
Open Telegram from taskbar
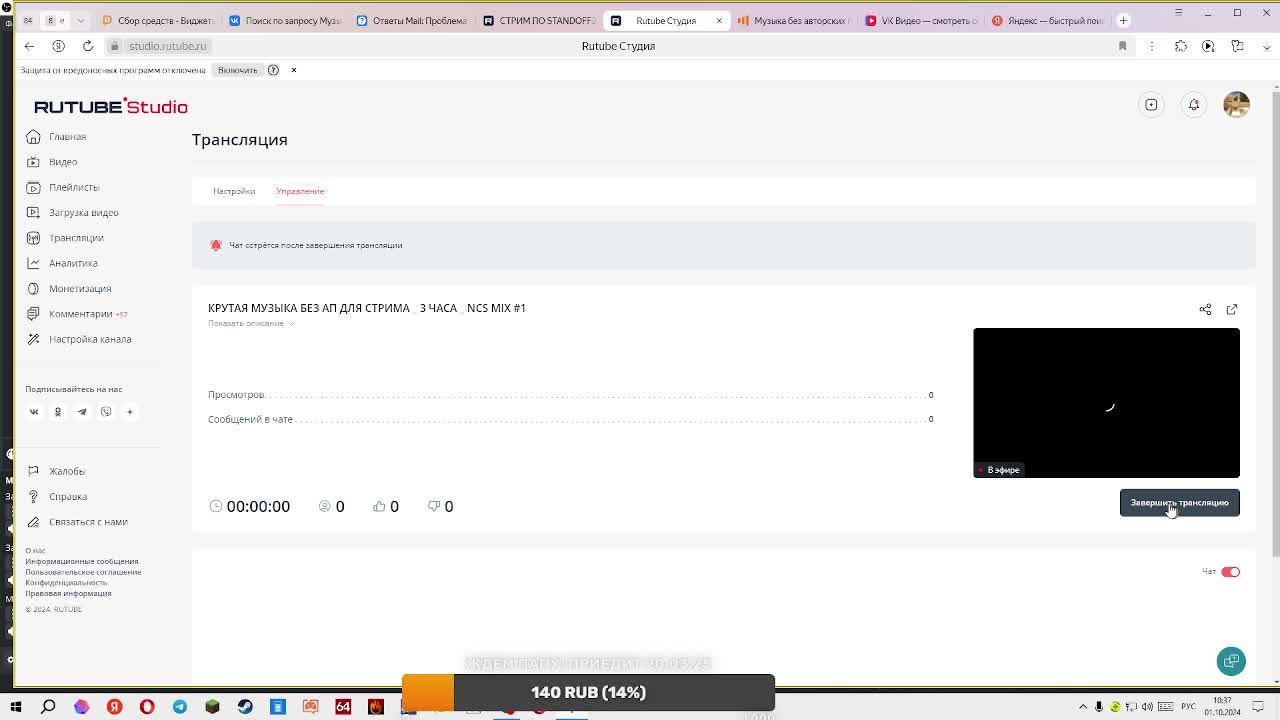click(x=180, y=707)
